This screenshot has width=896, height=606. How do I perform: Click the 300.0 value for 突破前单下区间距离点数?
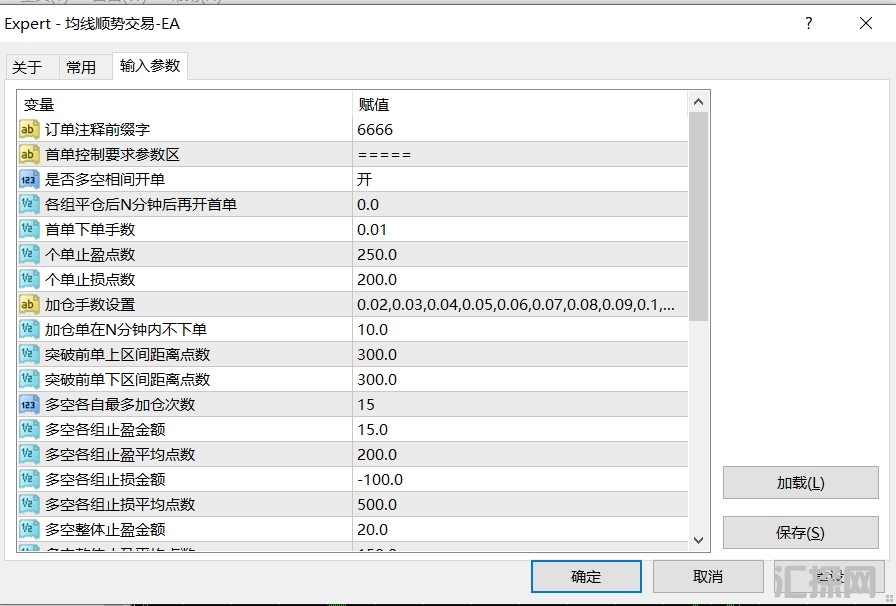[x=377, y=380]
